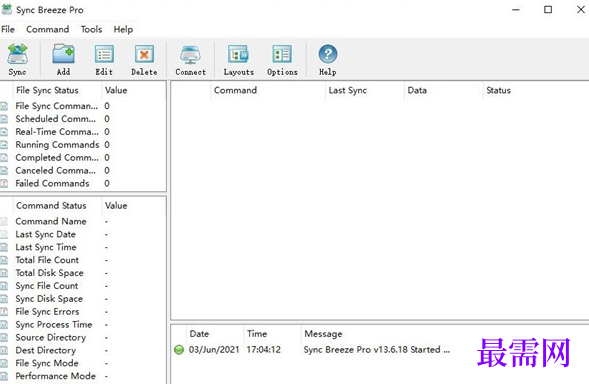The height and width of the screenshot is (384, 589).
Task: Select the Command Name row
Action: coord(83,222)
